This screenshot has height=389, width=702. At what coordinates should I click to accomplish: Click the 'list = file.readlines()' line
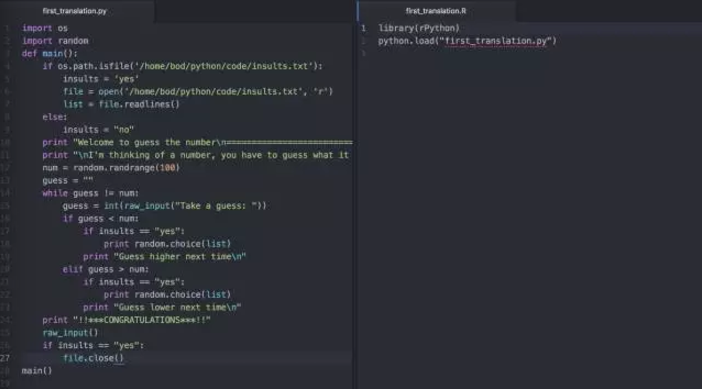tap(121, 104)
